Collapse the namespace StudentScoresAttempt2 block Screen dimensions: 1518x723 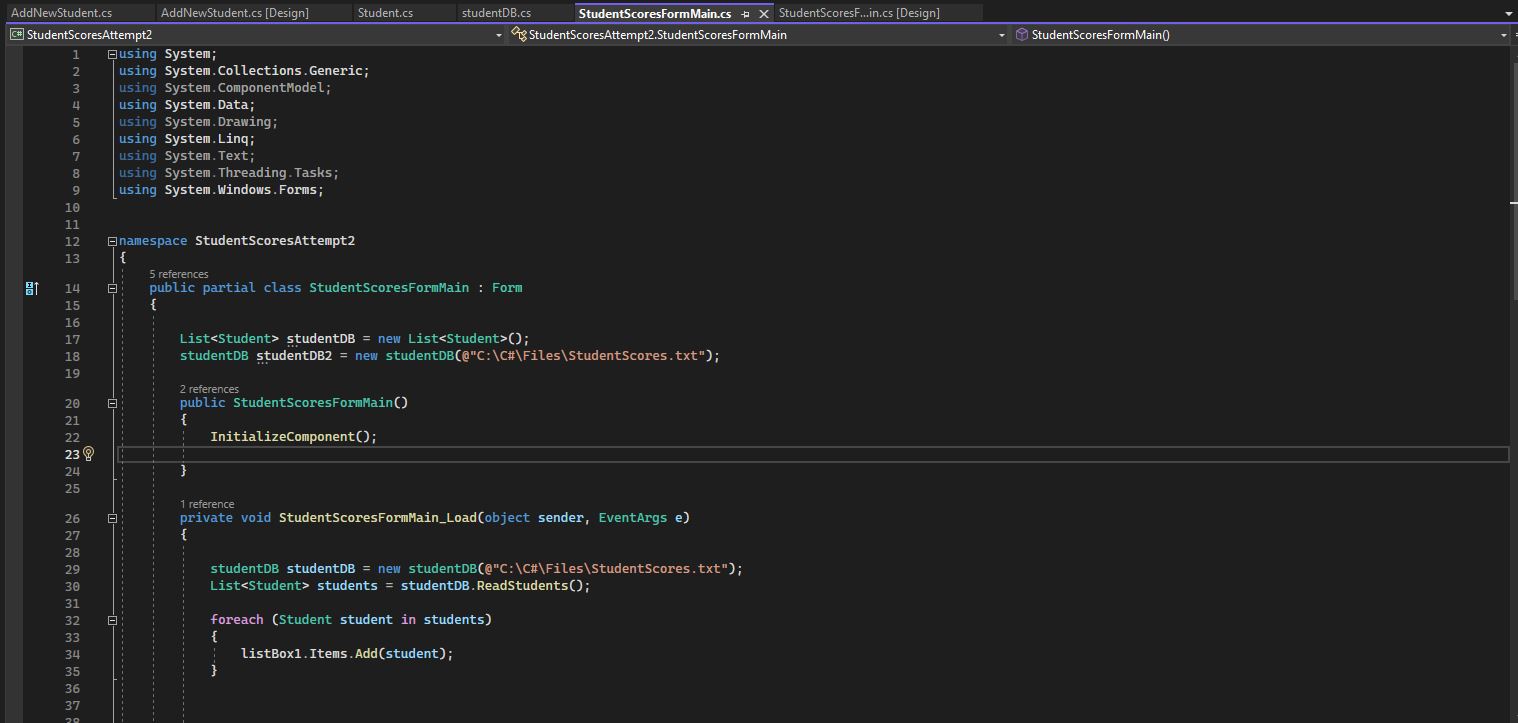(112, 241)
